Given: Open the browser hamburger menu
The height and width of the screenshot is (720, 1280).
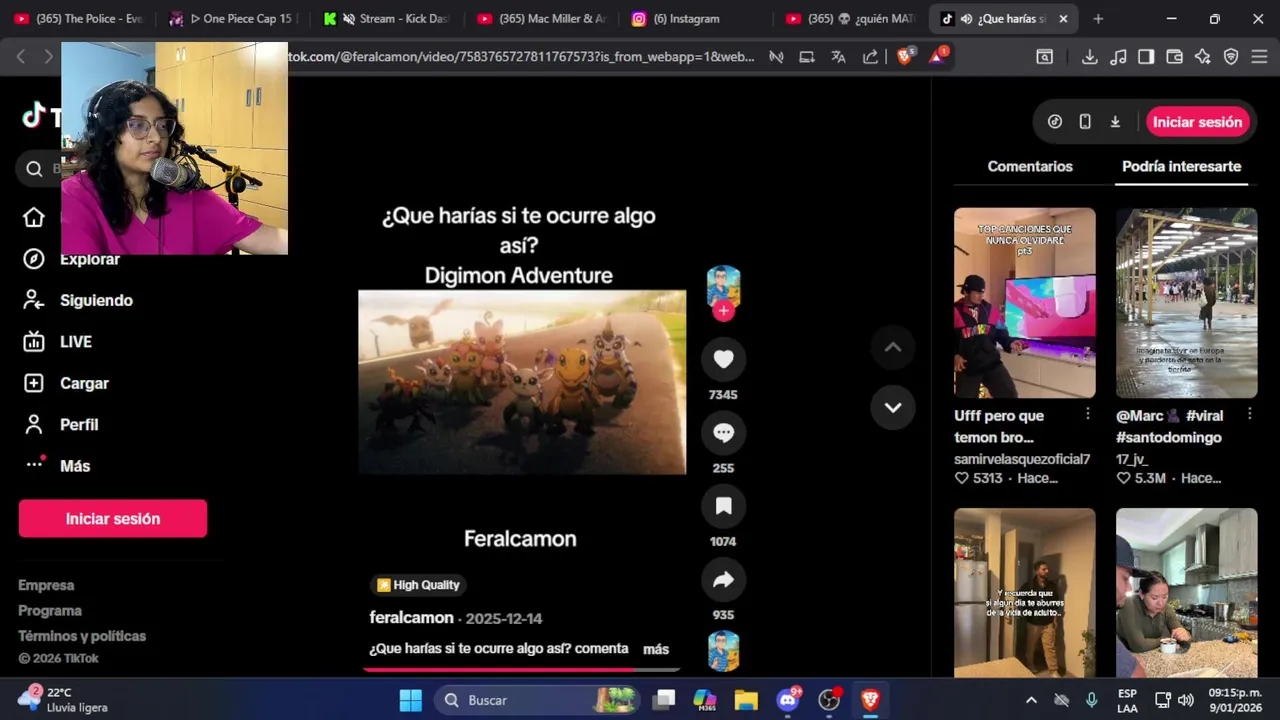Looking at the screenshot, I should (1259, 57).
